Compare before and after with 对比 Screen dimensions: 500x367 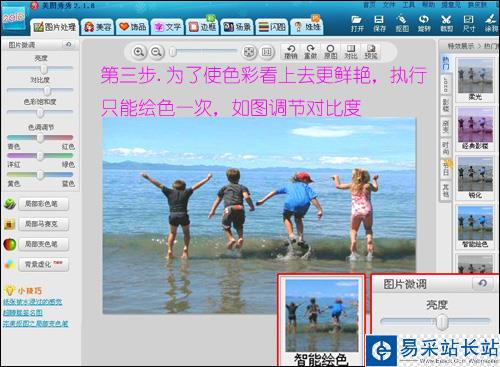coord(351,52)
